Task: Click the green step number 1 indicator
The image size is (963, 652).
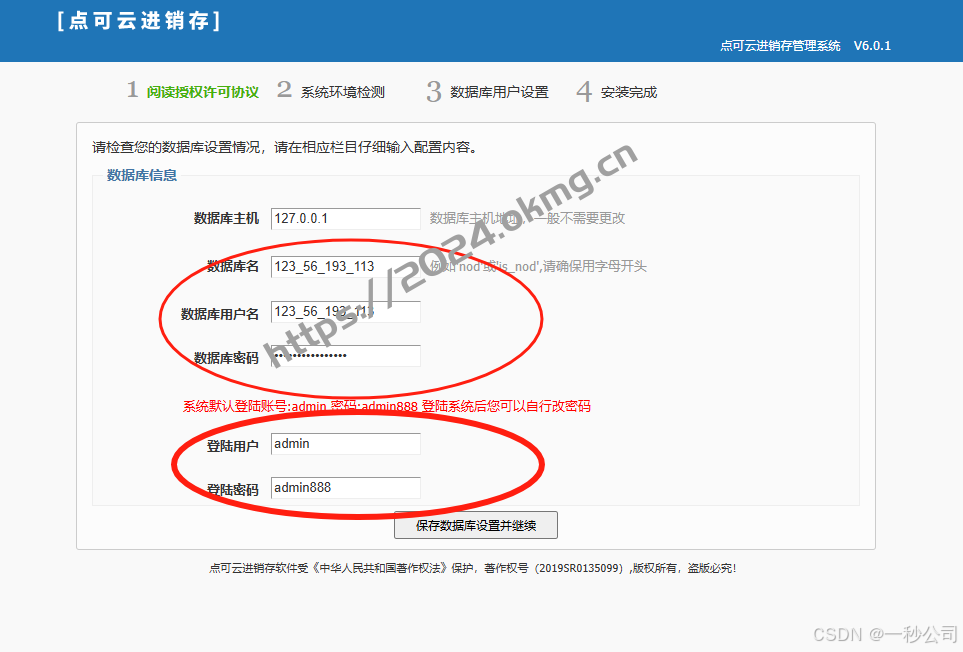Action: (133, 89)
